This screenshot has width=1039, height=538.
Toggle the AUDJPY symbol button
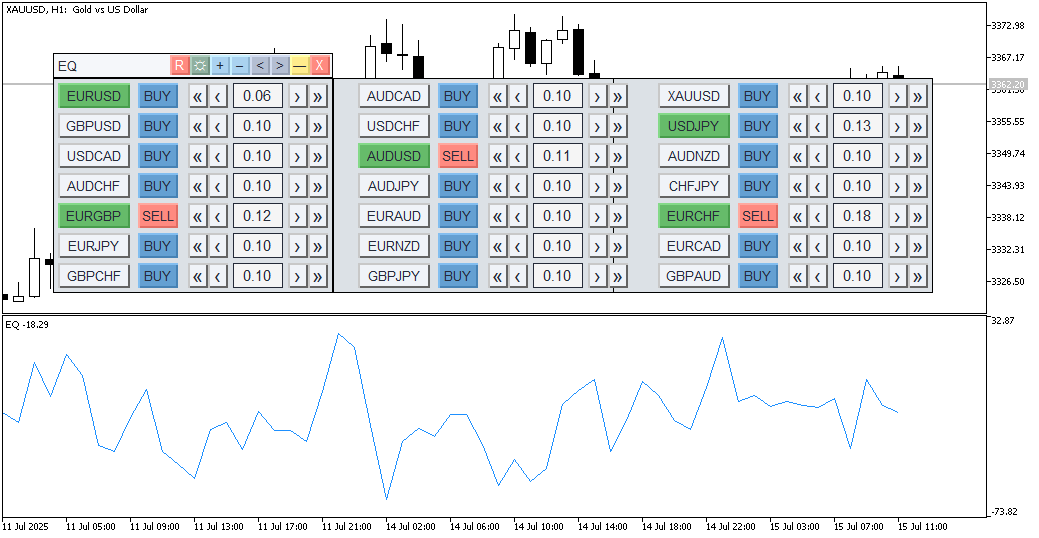click(394, 186)
